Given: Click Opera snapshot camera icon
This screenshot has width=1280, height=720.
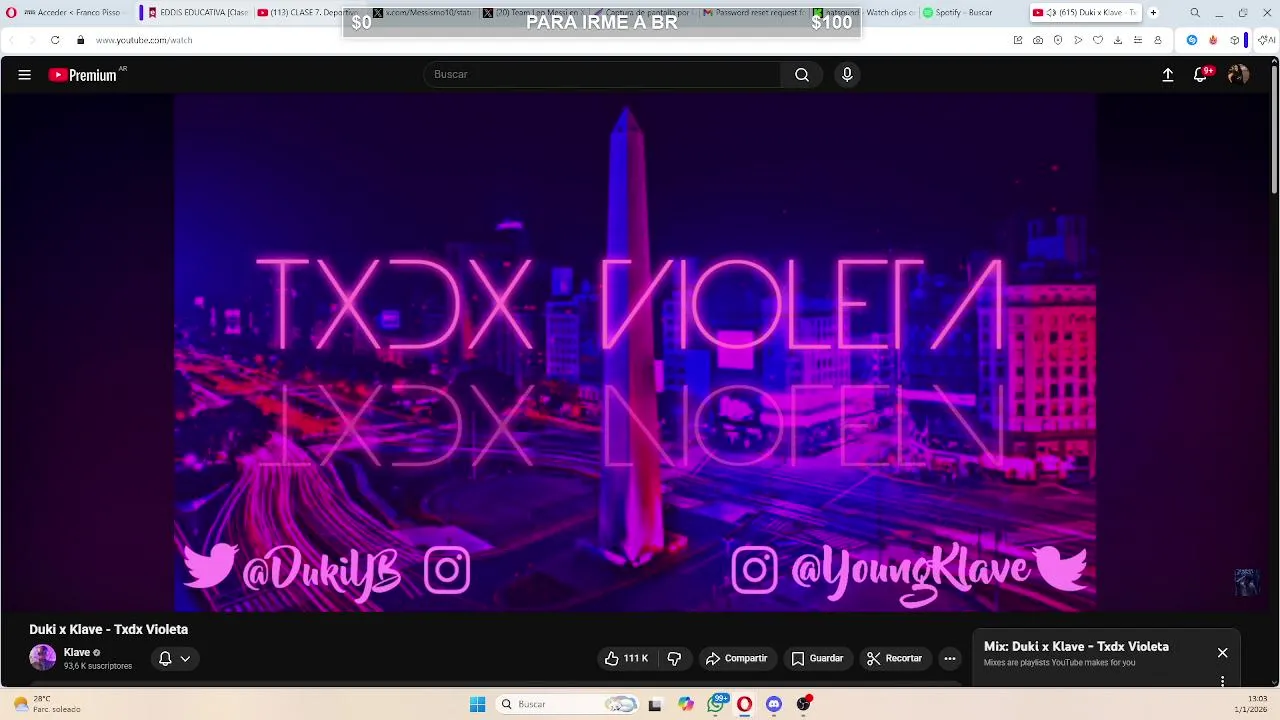Looking at the screenshot, I should tap(1038, 40).
